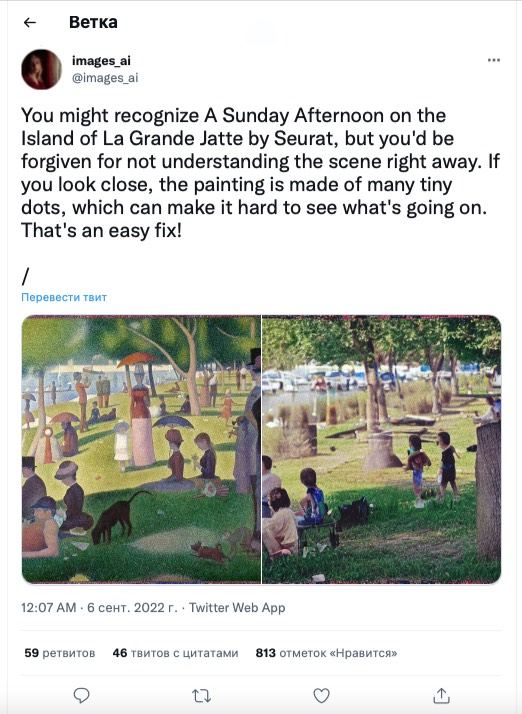View 46 твитов с цитатами

(175, 653)
